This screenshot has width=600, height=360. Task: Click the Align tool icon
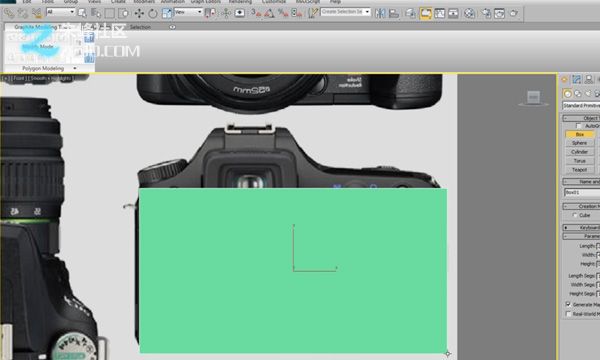click(x=394, y=14)
